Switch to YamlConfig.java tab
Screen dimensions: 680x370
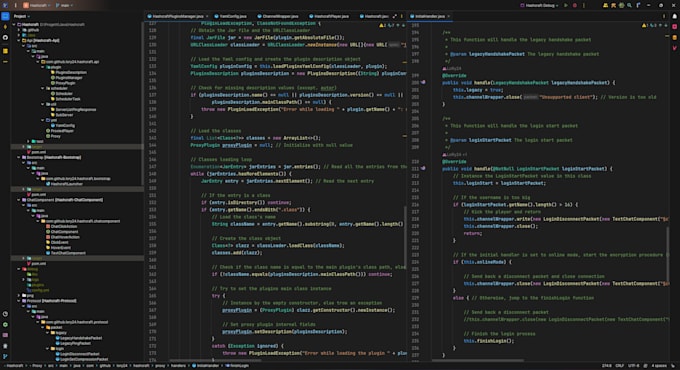232,16
